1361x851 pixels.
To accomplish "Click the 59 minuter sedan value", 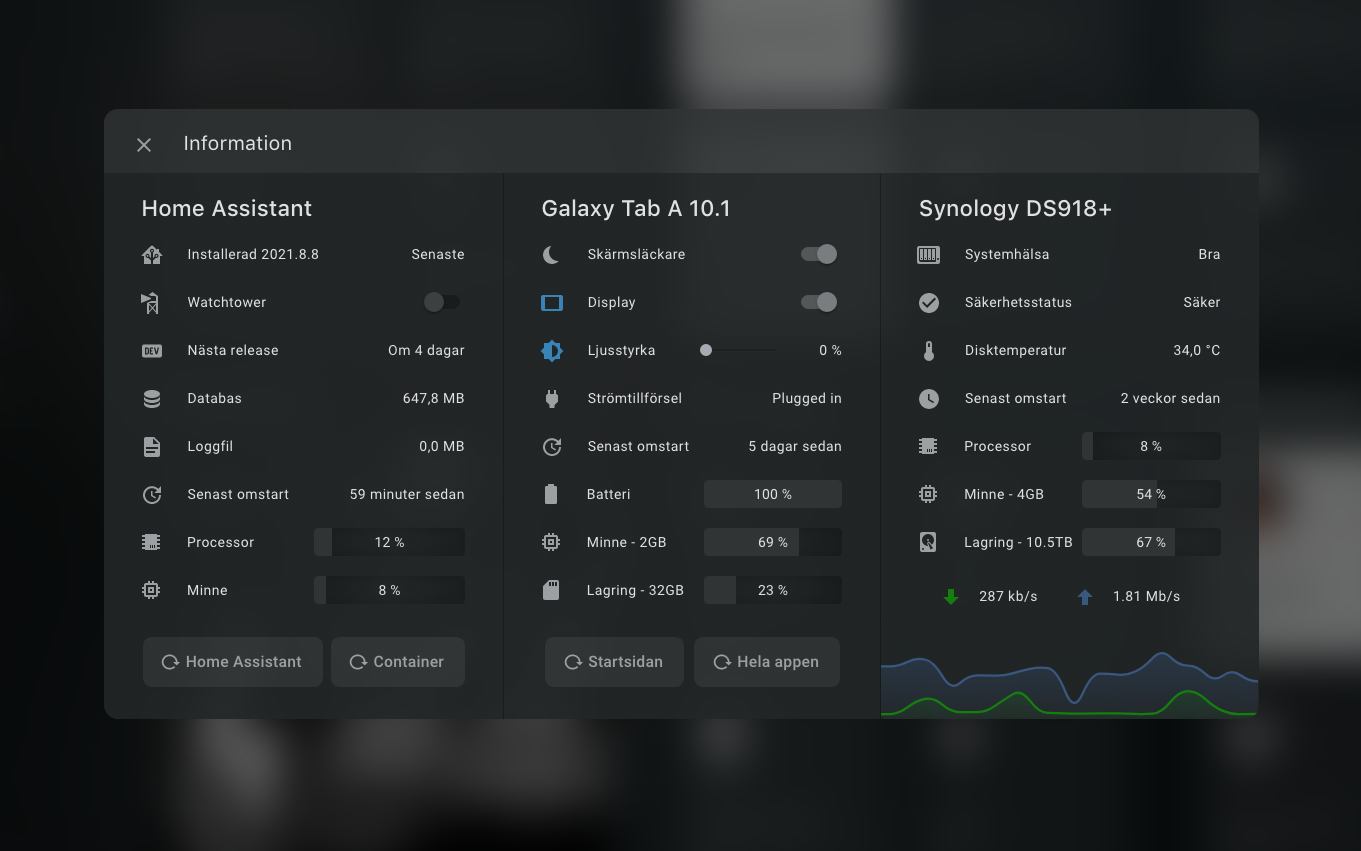I will [407, 494].
